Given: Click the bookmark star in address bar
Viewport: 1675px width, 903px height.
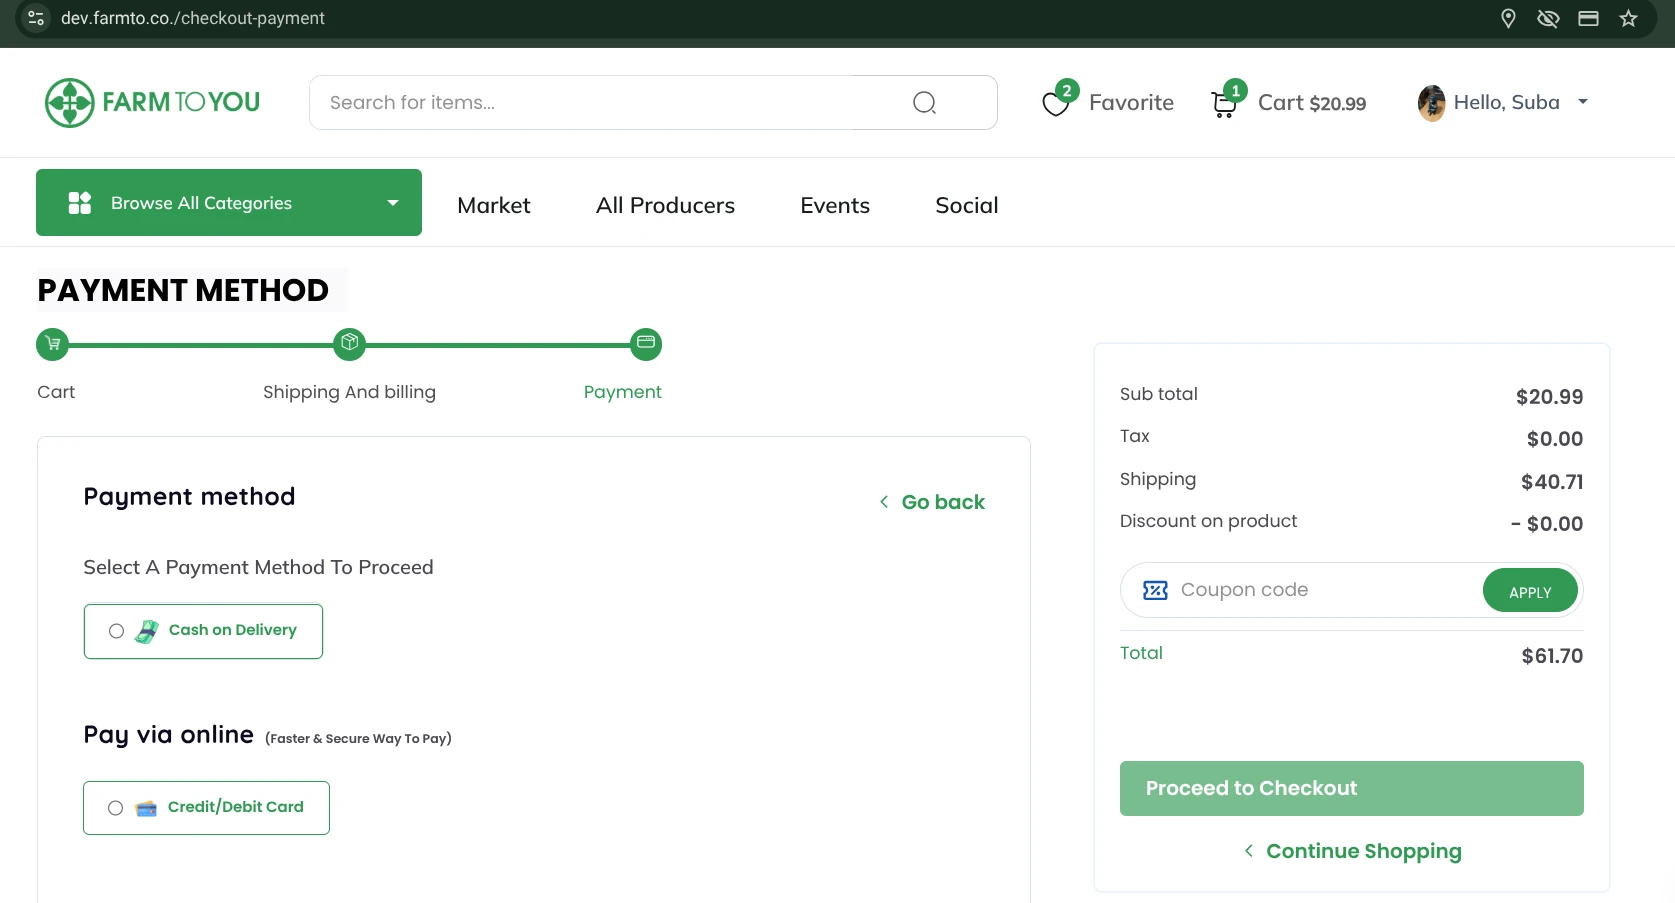Looking at the screenshot, I should [1628, 18].
